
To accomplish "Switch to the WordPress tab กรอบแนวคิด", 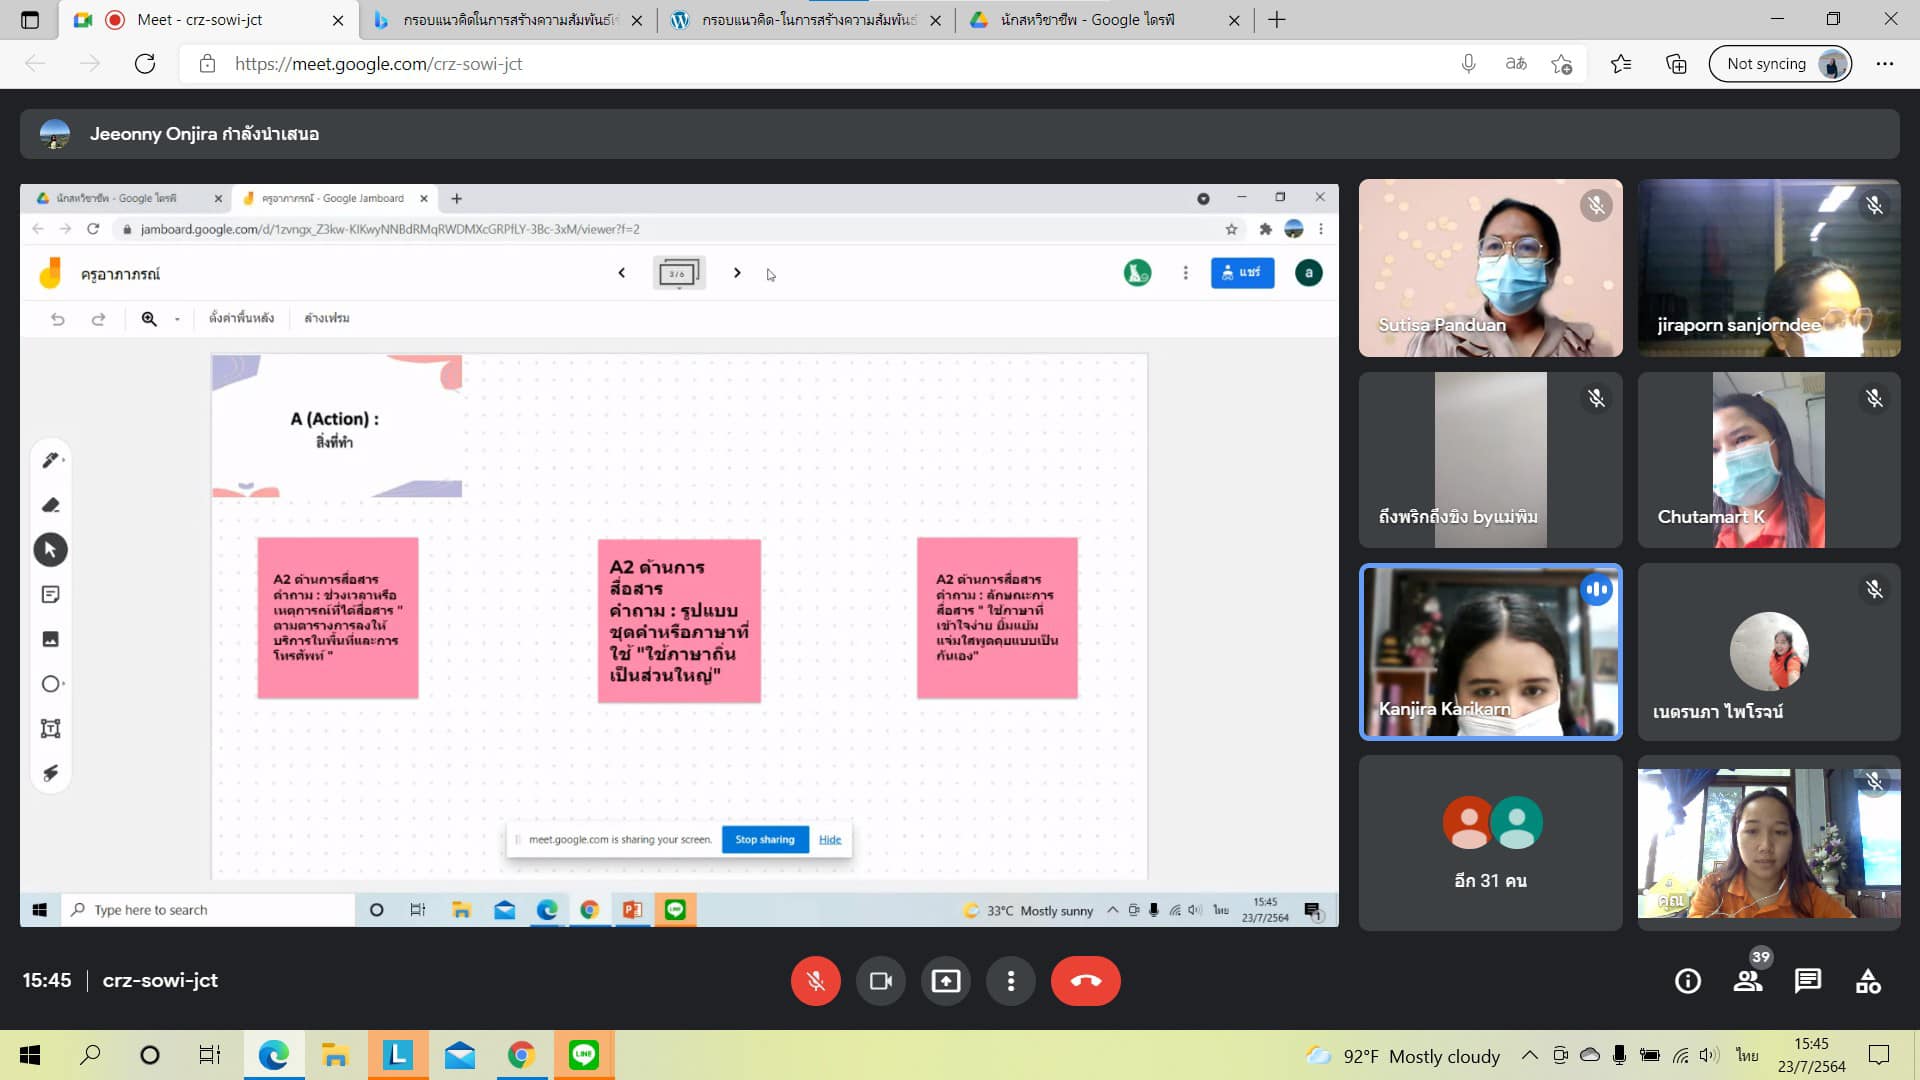I will [x=808, y=20].
